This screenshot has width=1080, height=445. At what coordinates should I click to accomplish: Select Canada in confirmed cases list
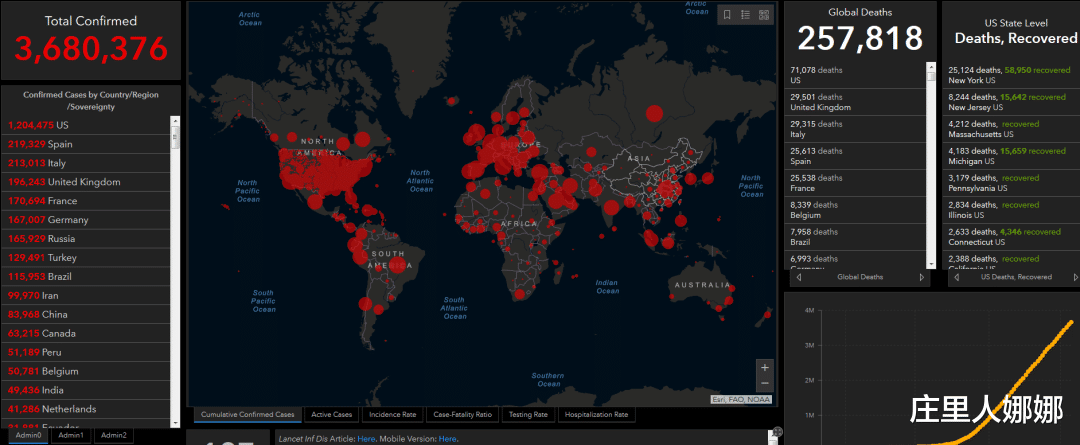[x=85, y=333]
